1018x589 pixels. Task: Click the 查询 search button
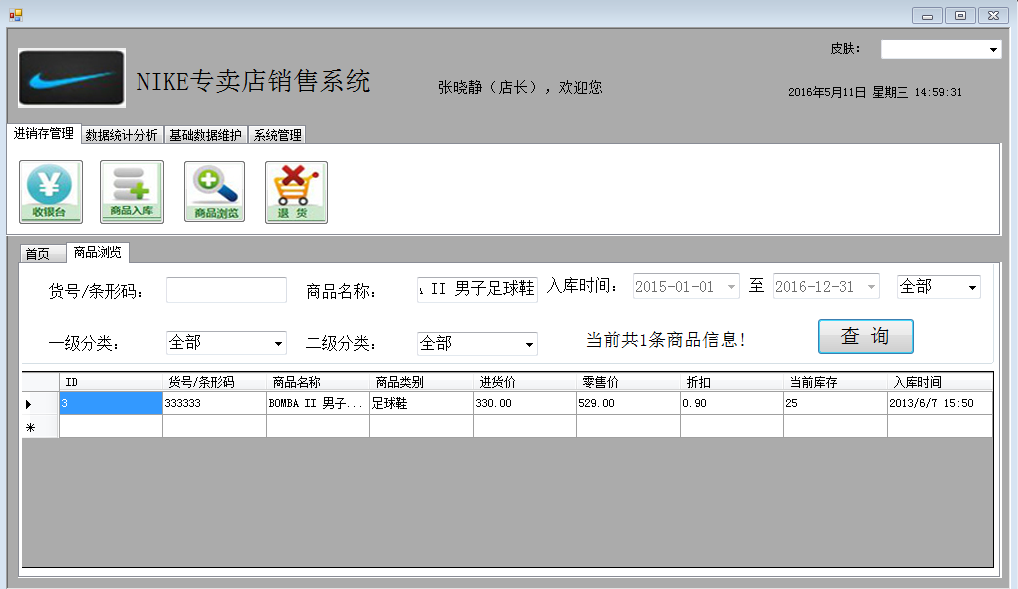[x=865, y=336]
